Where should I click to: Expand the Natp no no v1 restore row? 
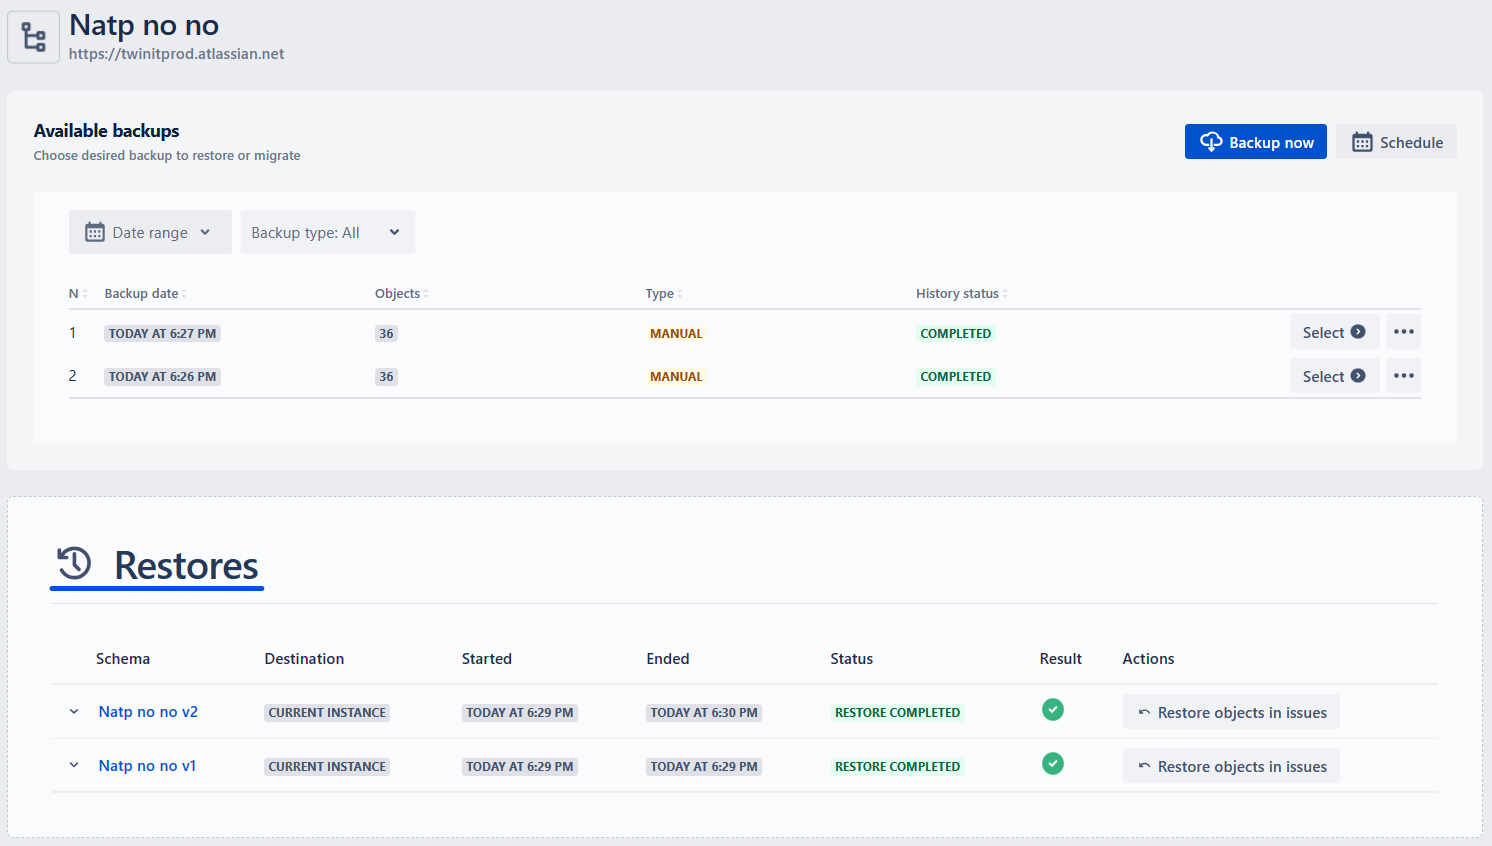click(x=74, y=766)
